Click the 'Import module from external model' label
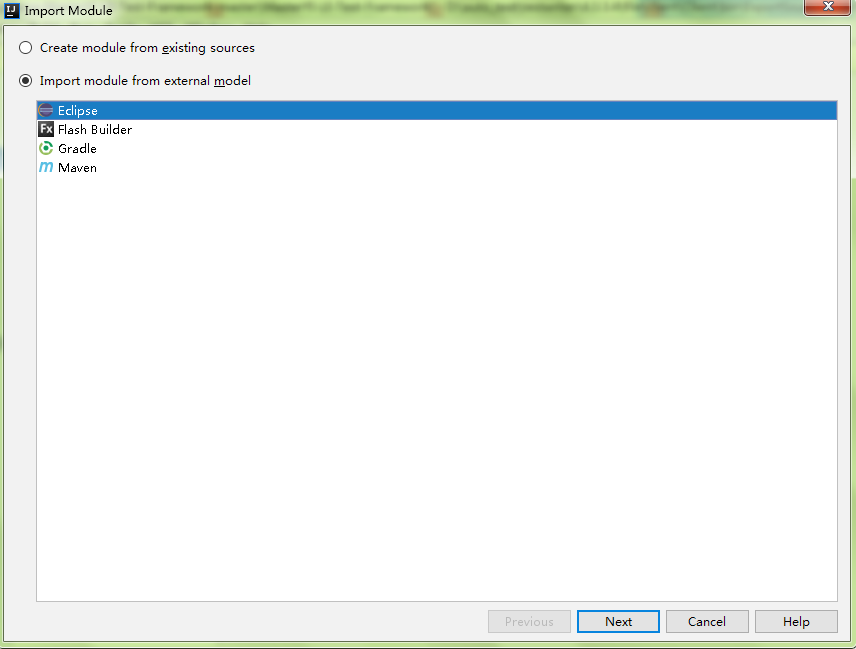The height and width of the screenshot is (649, 856). tap(145, 81)
